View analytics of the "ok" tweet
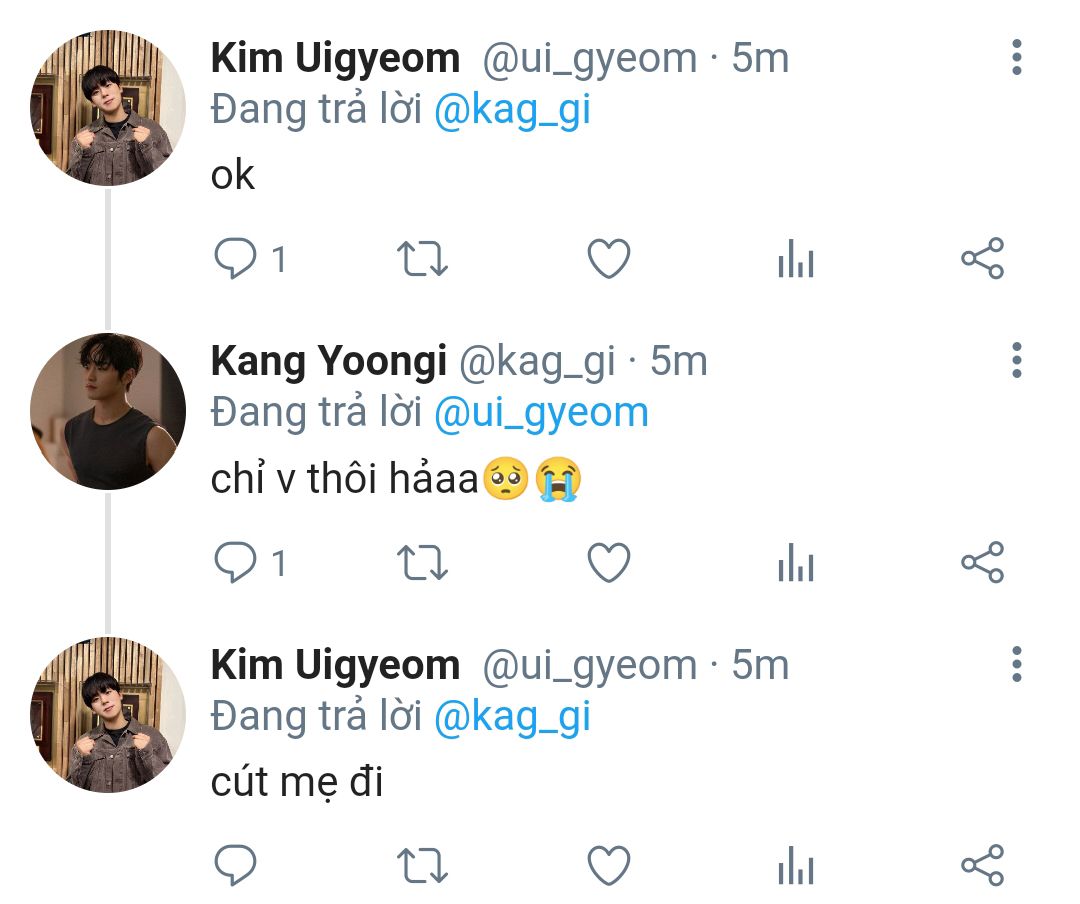 (x=796, y=260)
